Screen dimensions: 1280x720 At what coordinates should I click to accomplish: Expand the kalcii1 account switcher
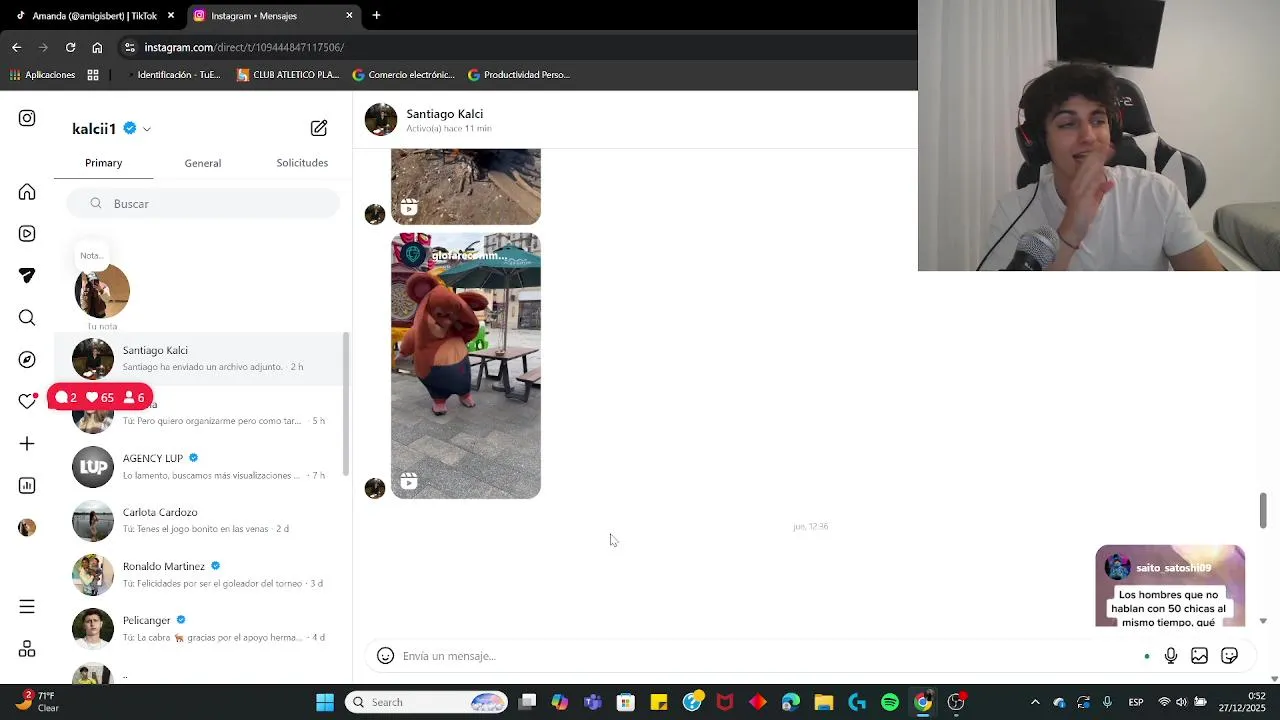(x=147, y=129)
